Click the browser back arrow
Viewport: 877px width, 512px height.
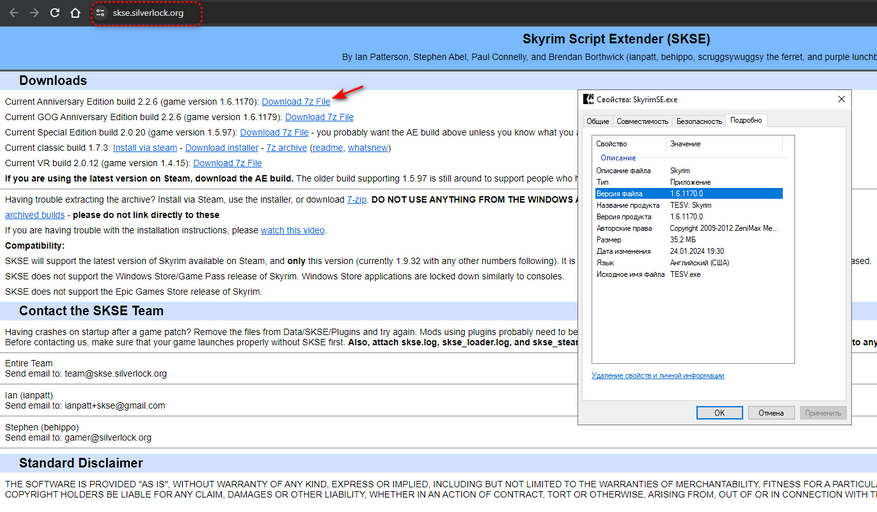pyautogui.click(x=13, y=13)
